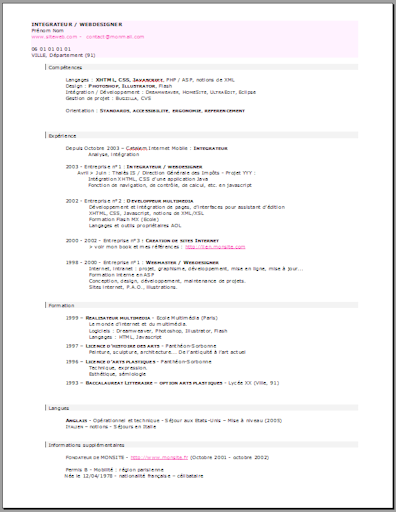Viewport: 396px width, 512px height.
Task: Click the 'Depuis Octobre 2003' experience entry
Action: click(147, 148)
